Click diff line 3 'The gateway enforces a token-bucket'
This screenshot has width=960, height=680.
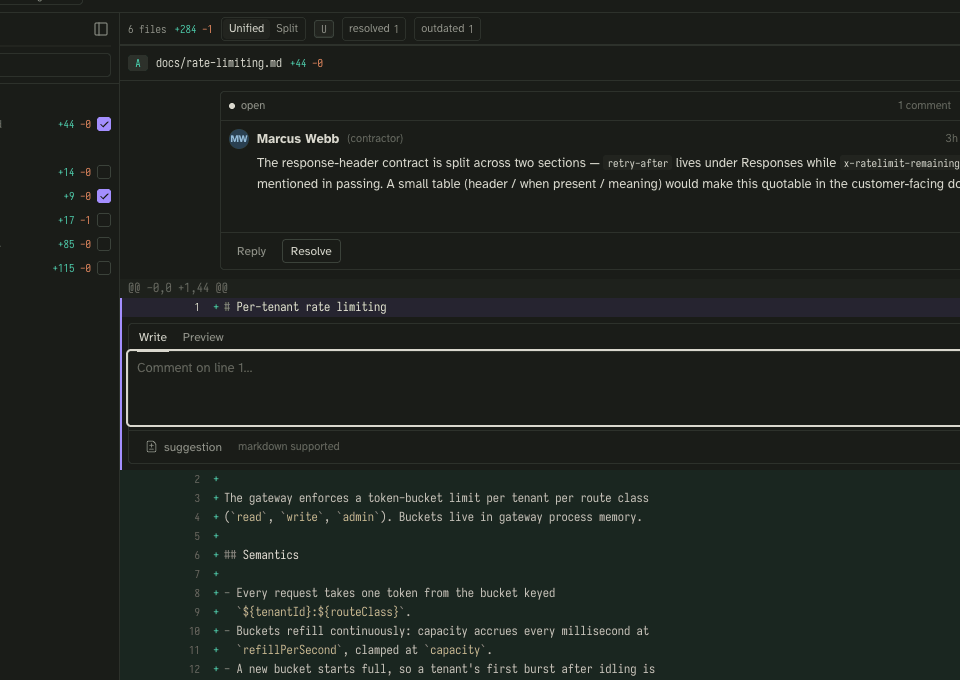tap(540, 498)
